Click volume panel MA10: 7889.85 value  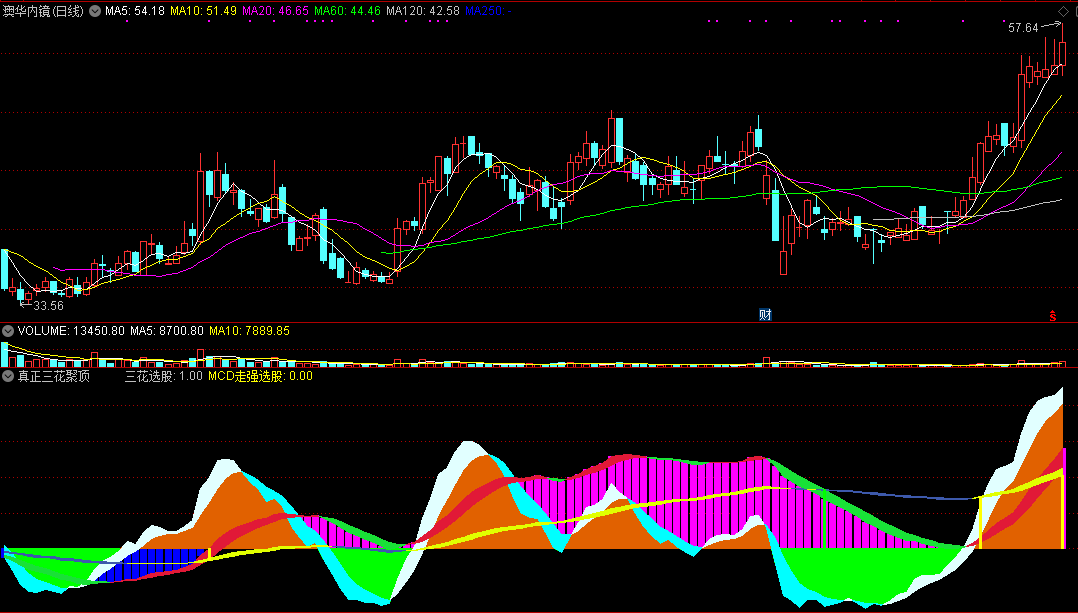tap(250, 331)
